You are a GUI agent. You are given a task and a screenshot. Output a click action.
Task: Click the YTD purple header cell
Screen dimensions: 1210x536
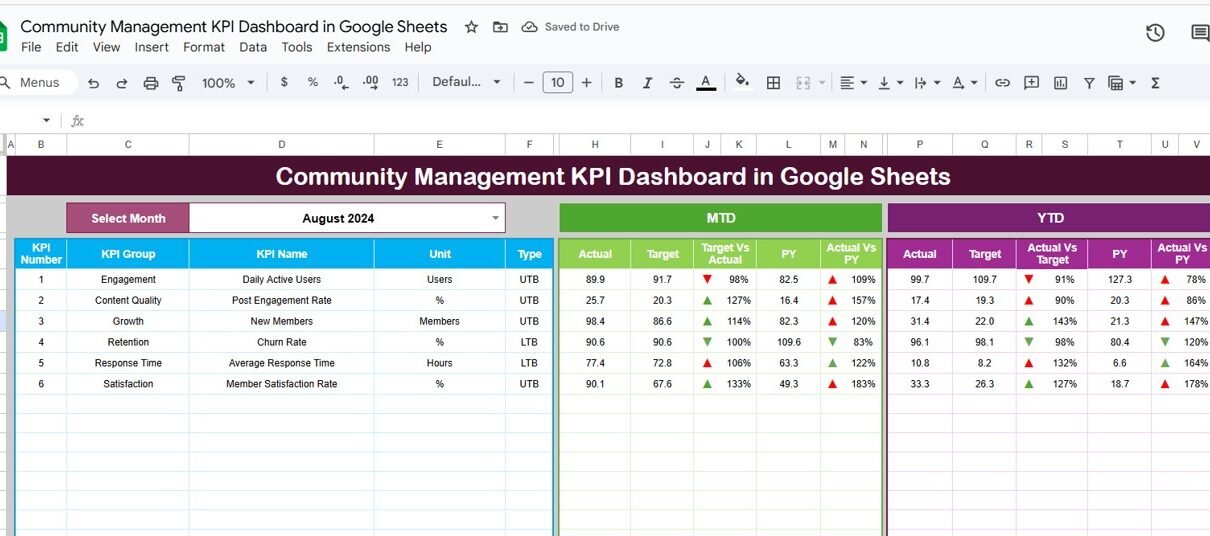point(1049,218)
